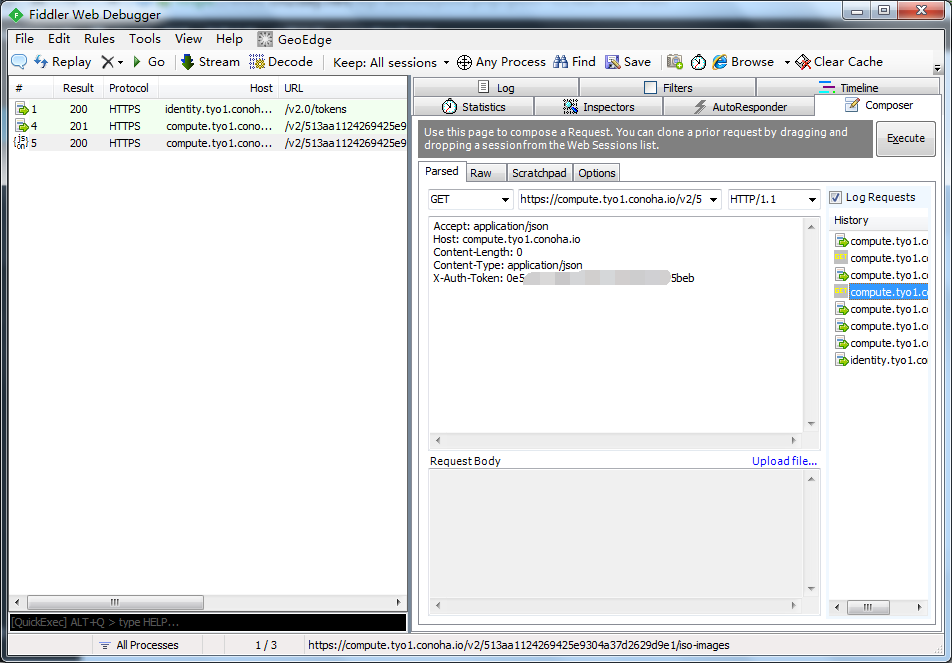Viewport: 952px width, 663px height.
Task: Click the GeoEdge menu item
Action: 294,39
